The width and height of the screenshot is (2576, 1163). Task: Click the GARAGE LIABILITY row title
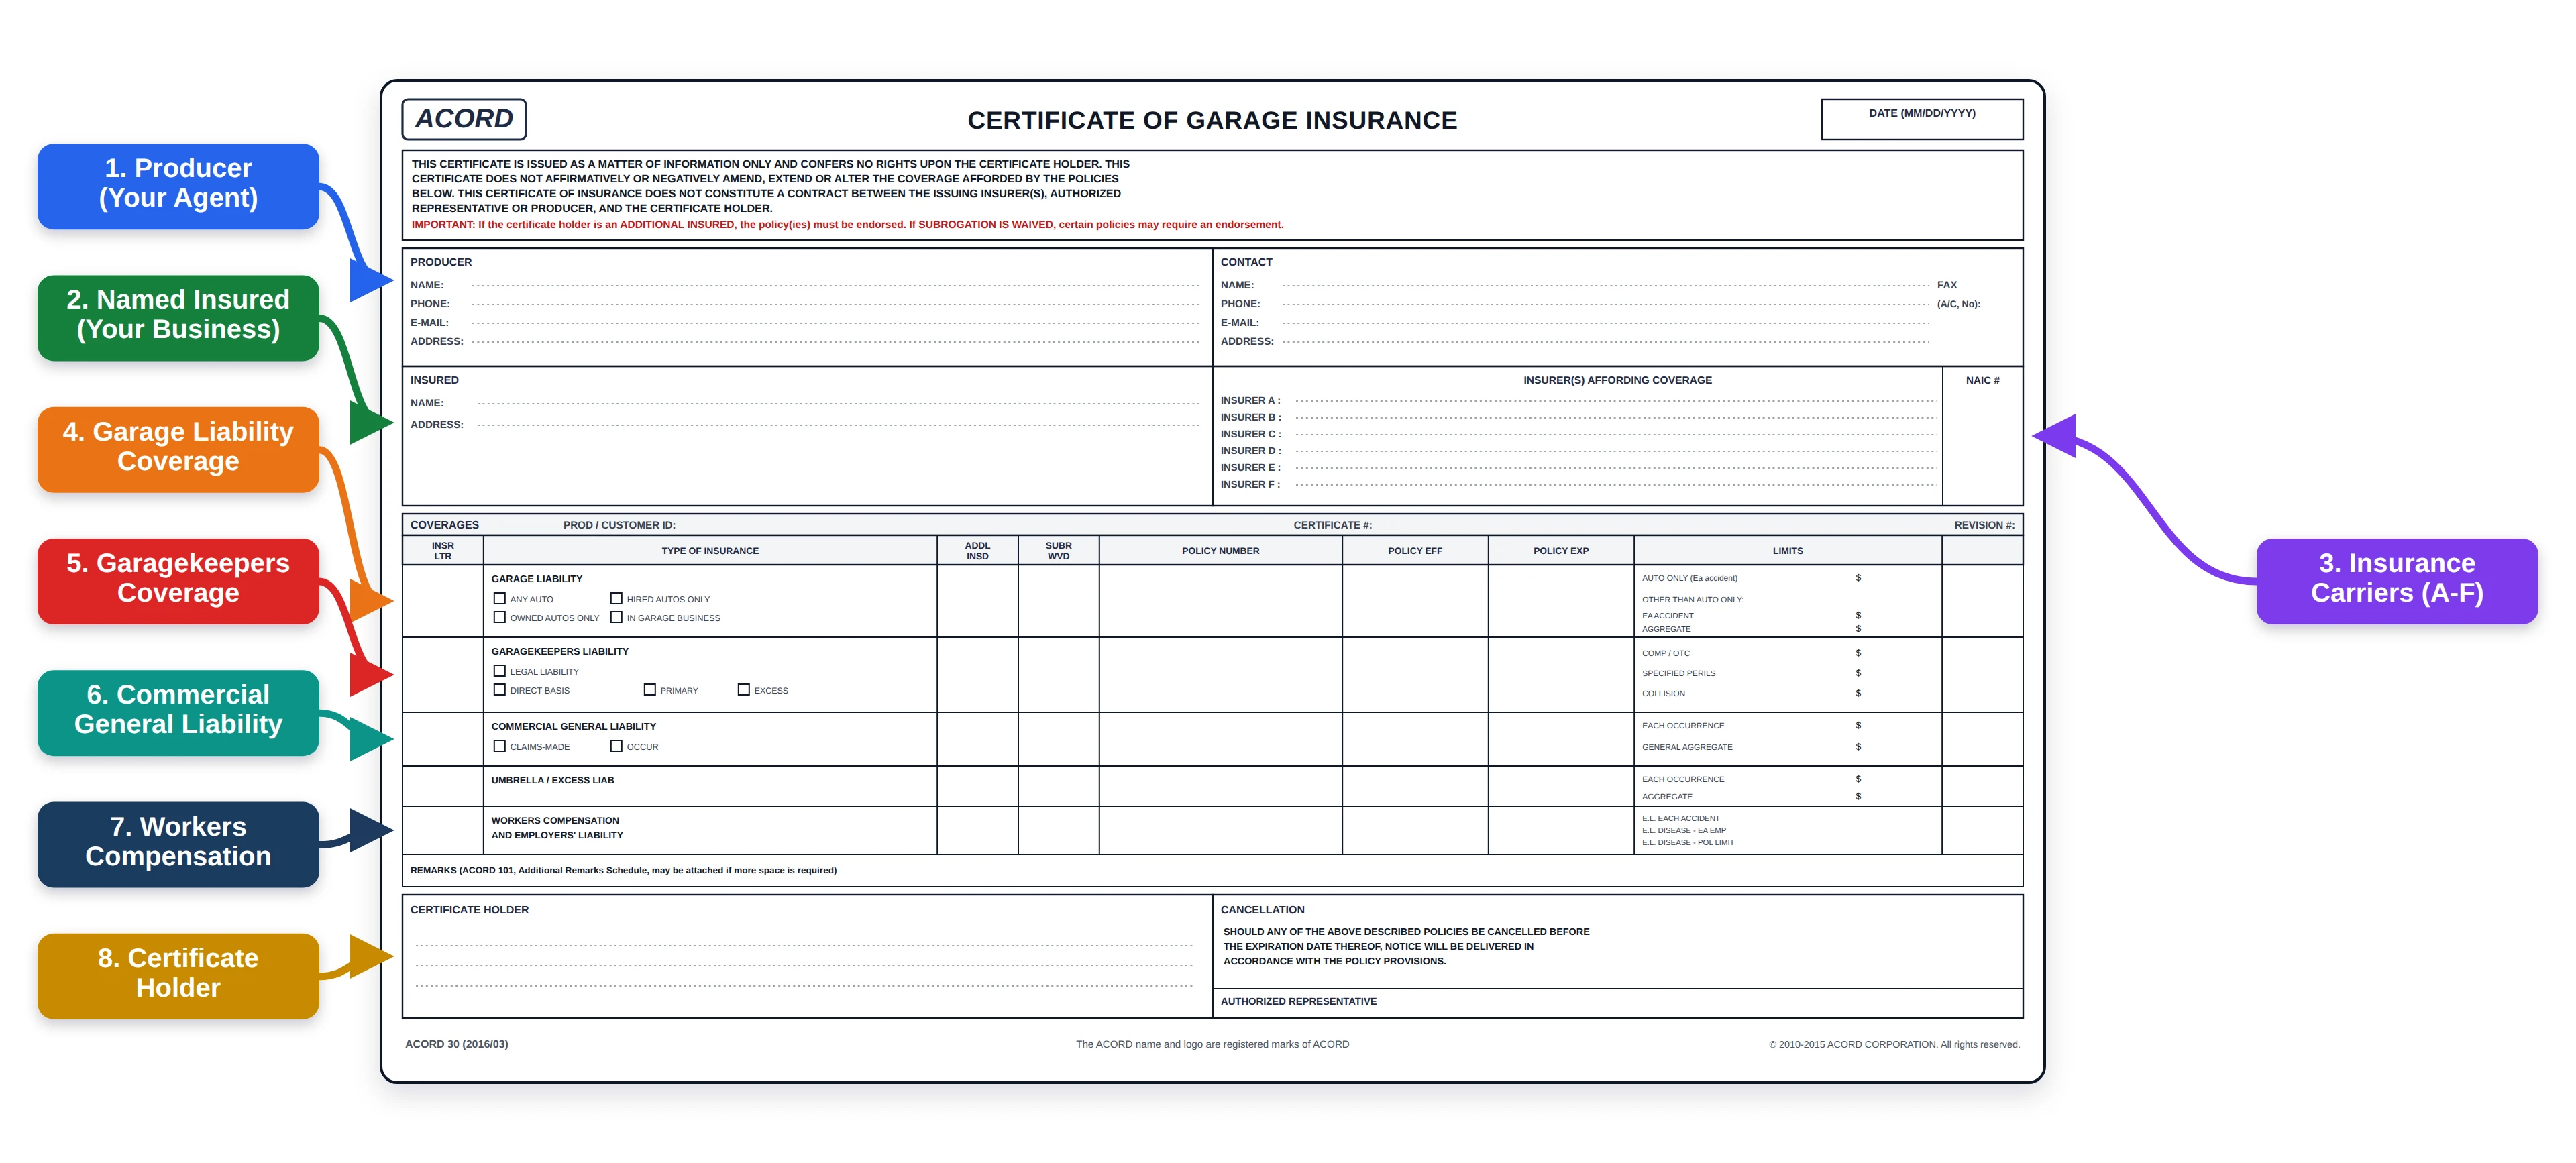click(x=537, y=579)
